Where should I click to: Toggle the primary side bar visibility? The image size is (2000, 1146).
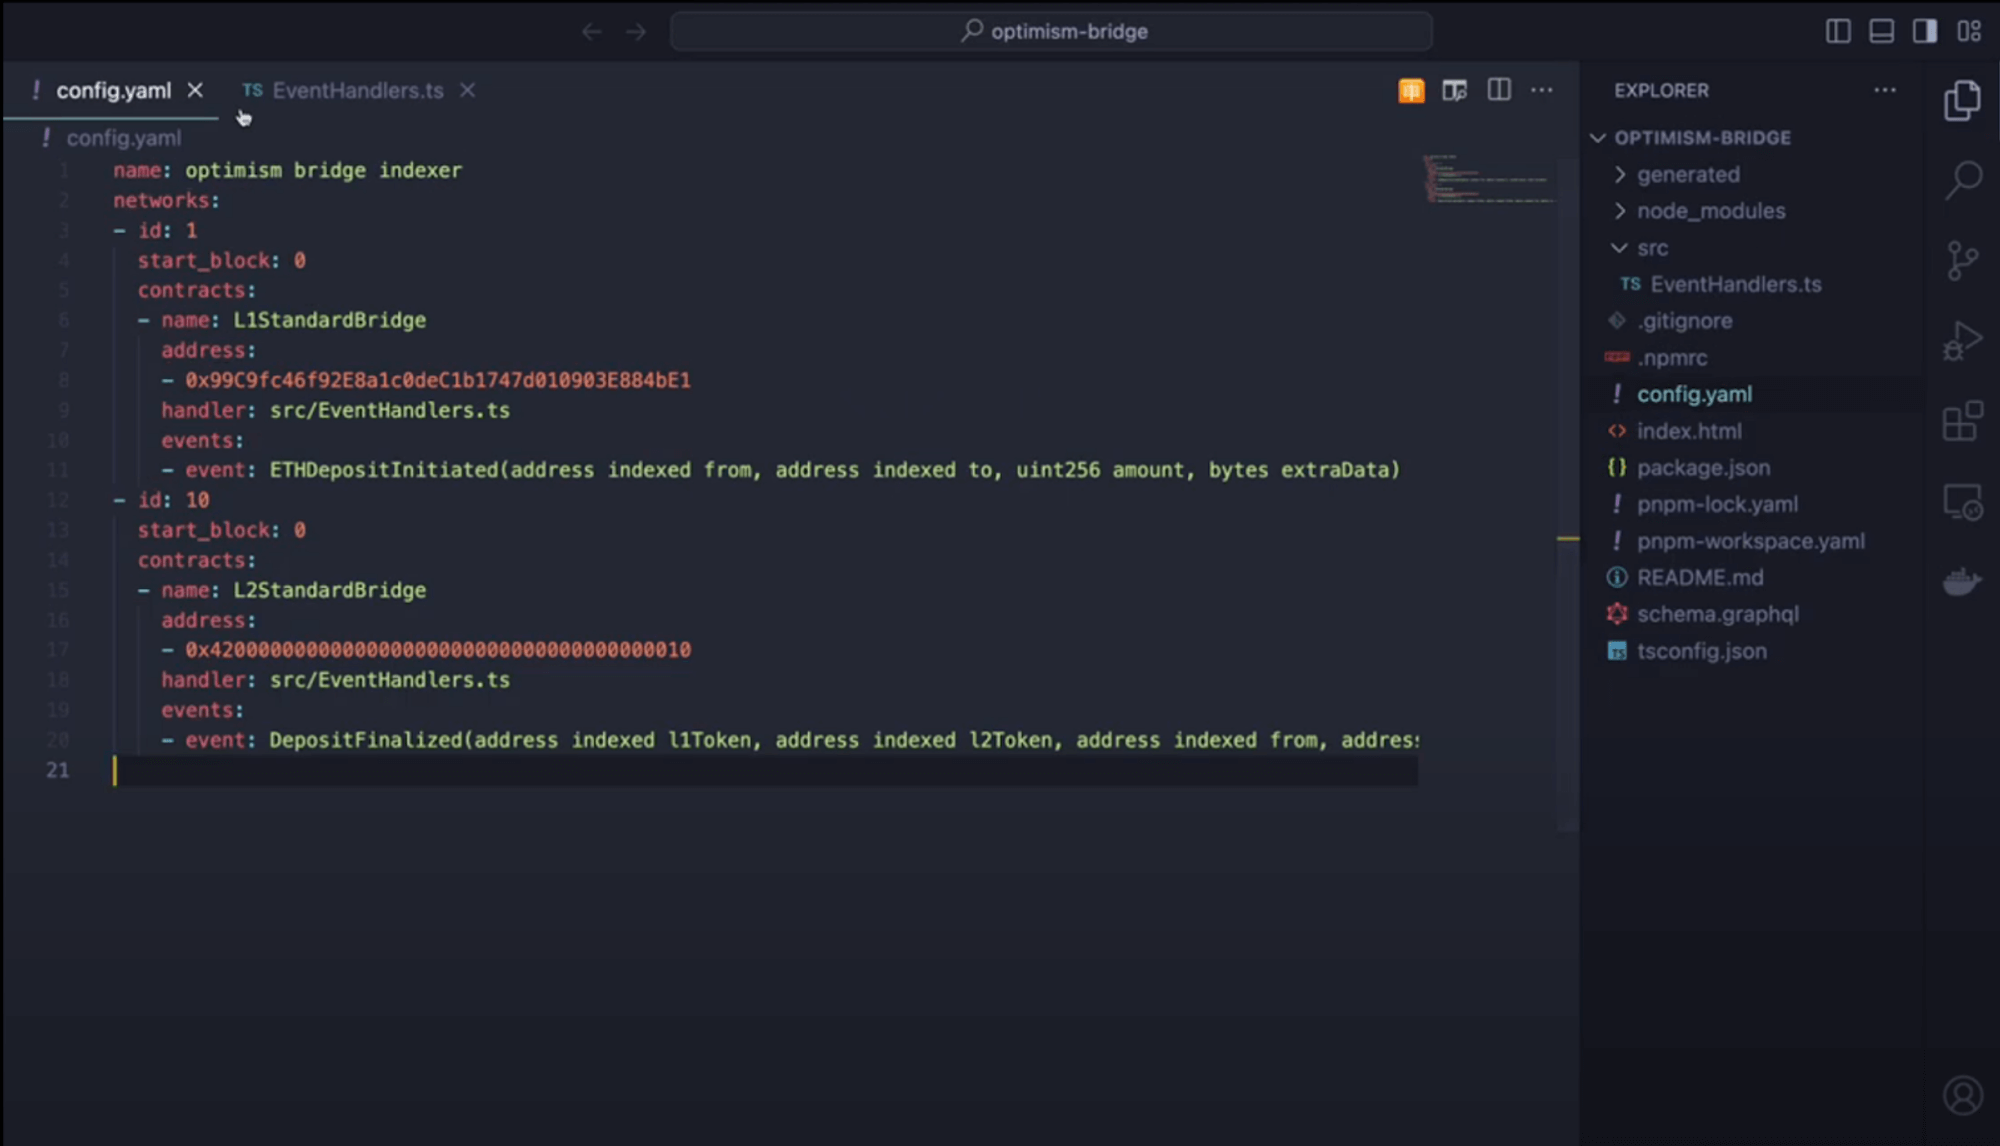[x=1838, y=31]
